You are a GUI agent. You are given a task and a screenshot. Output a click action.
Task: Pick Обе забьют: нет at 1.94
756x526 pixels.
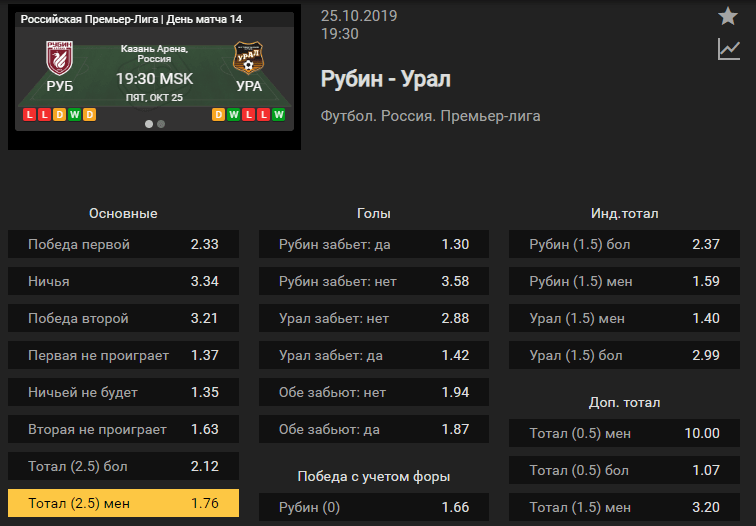374,392
